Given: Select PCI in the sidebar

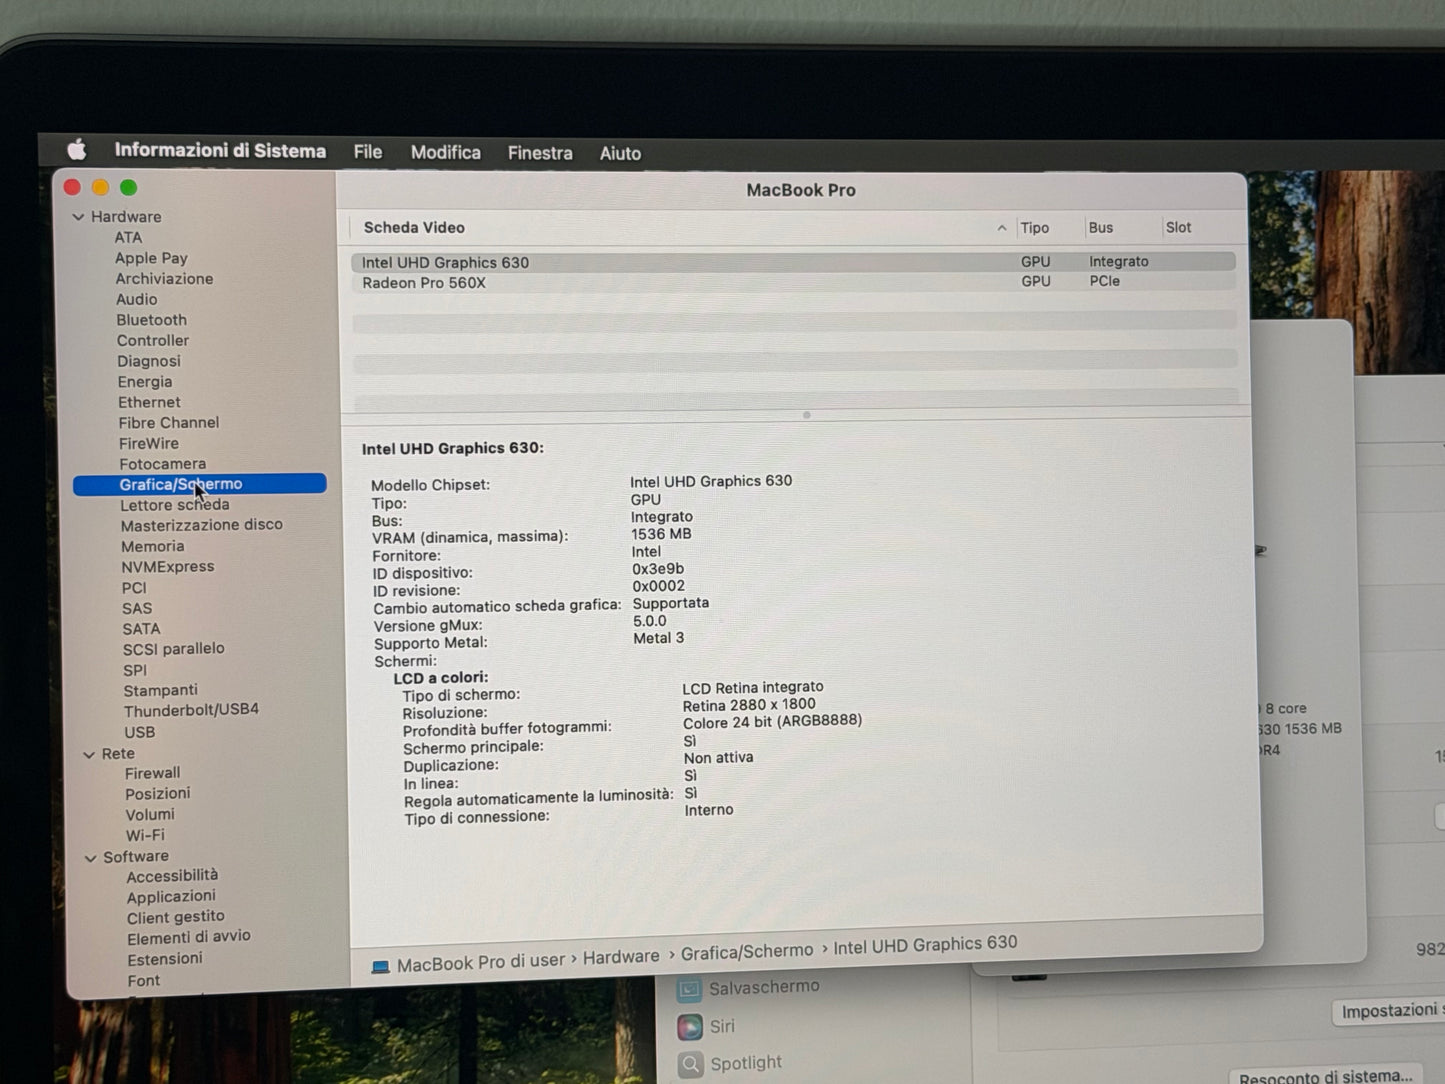Looking at the screenshot, I should [x=134, y=588].
